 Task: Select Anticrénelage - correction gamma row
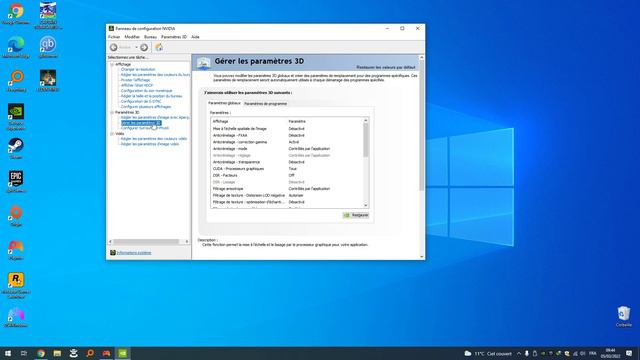tap(287, 142)
